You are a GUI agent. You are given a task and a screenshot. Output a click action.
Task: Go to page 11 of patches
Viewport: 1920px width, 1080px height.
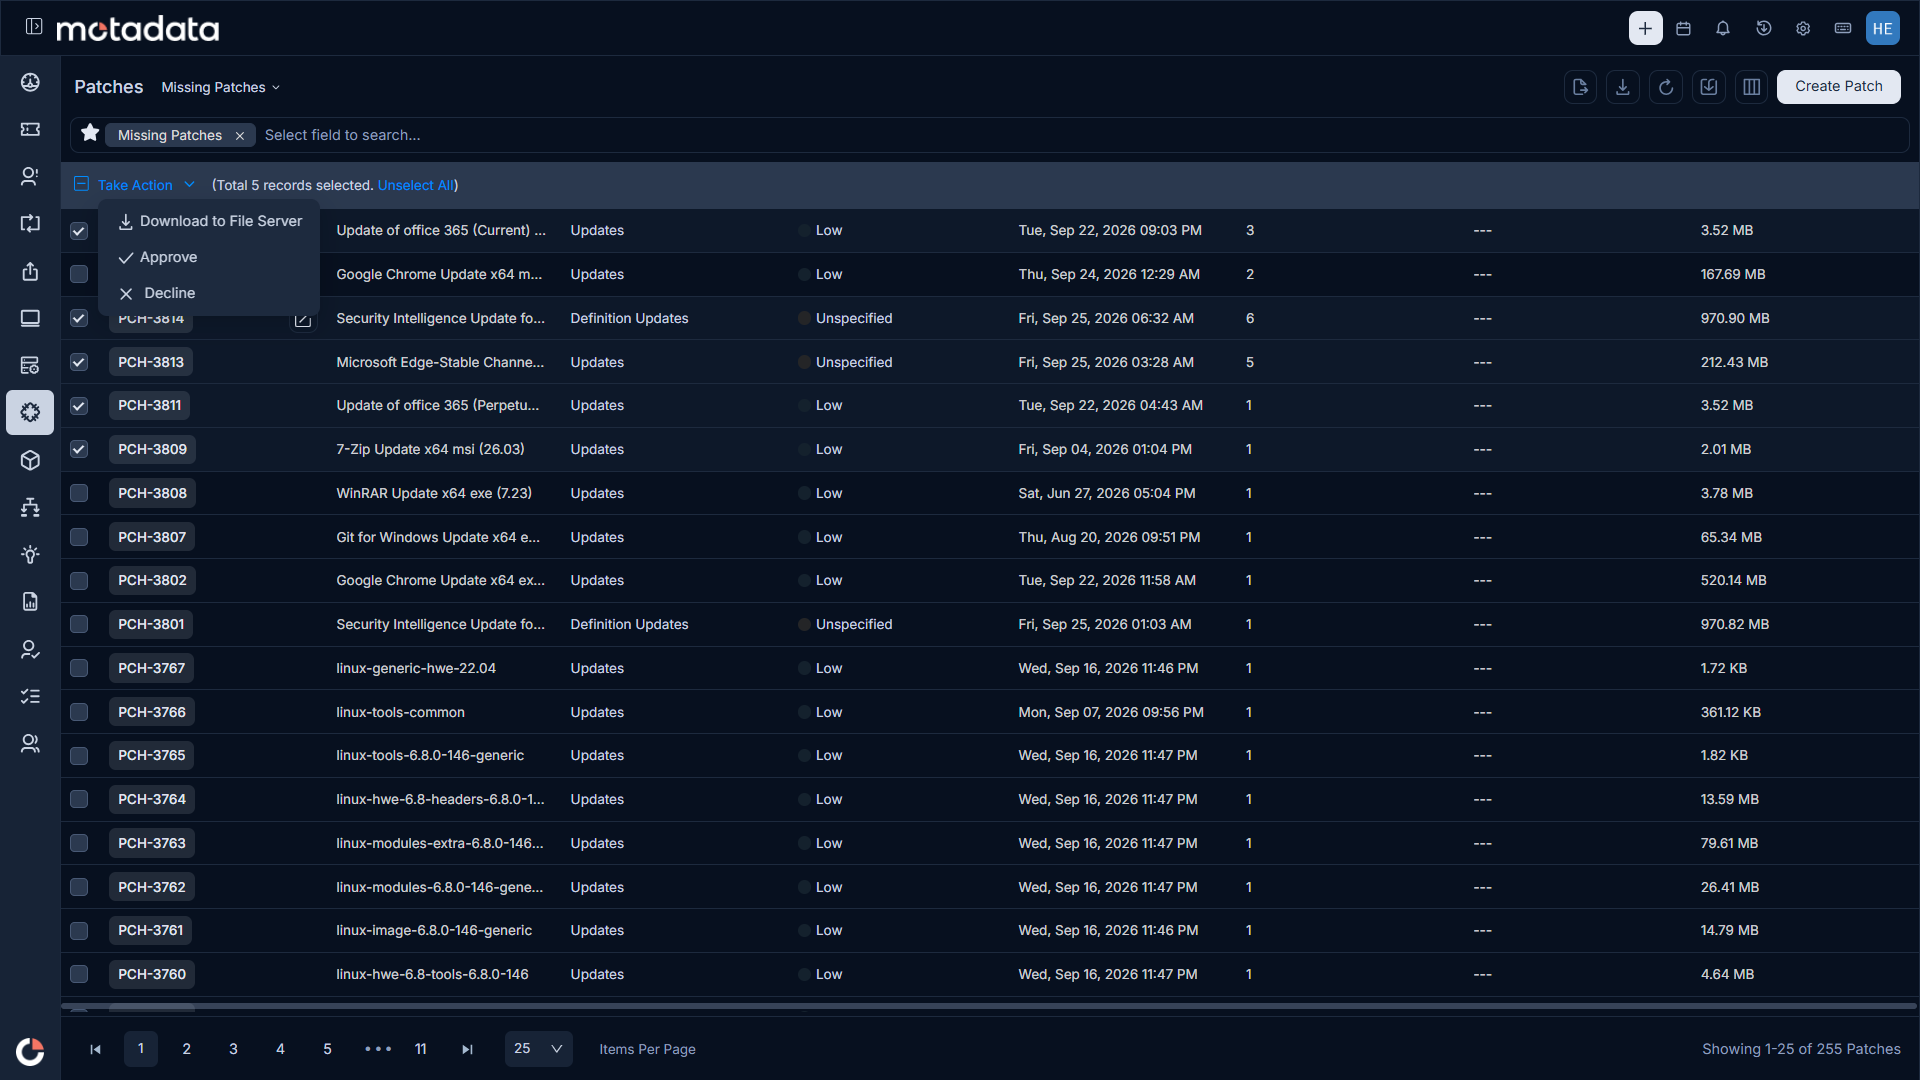[421, 1049]
